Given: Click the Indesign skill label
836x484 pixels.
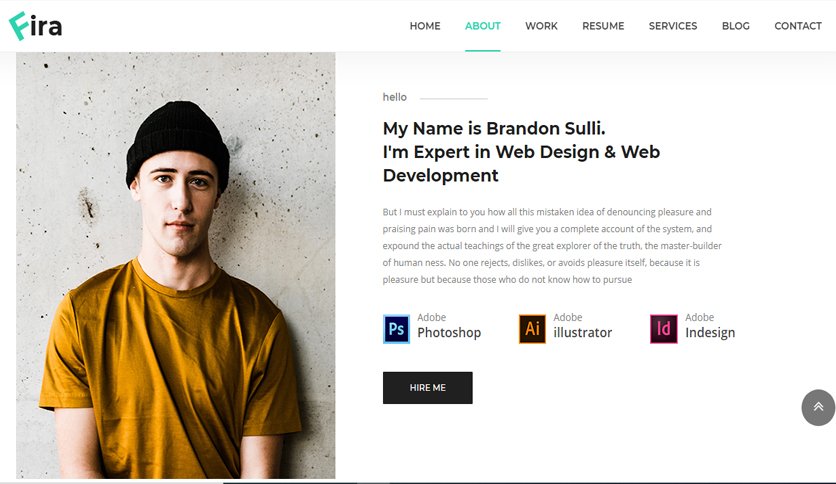Looking at the screenshot, I should [x=710, y=333].
